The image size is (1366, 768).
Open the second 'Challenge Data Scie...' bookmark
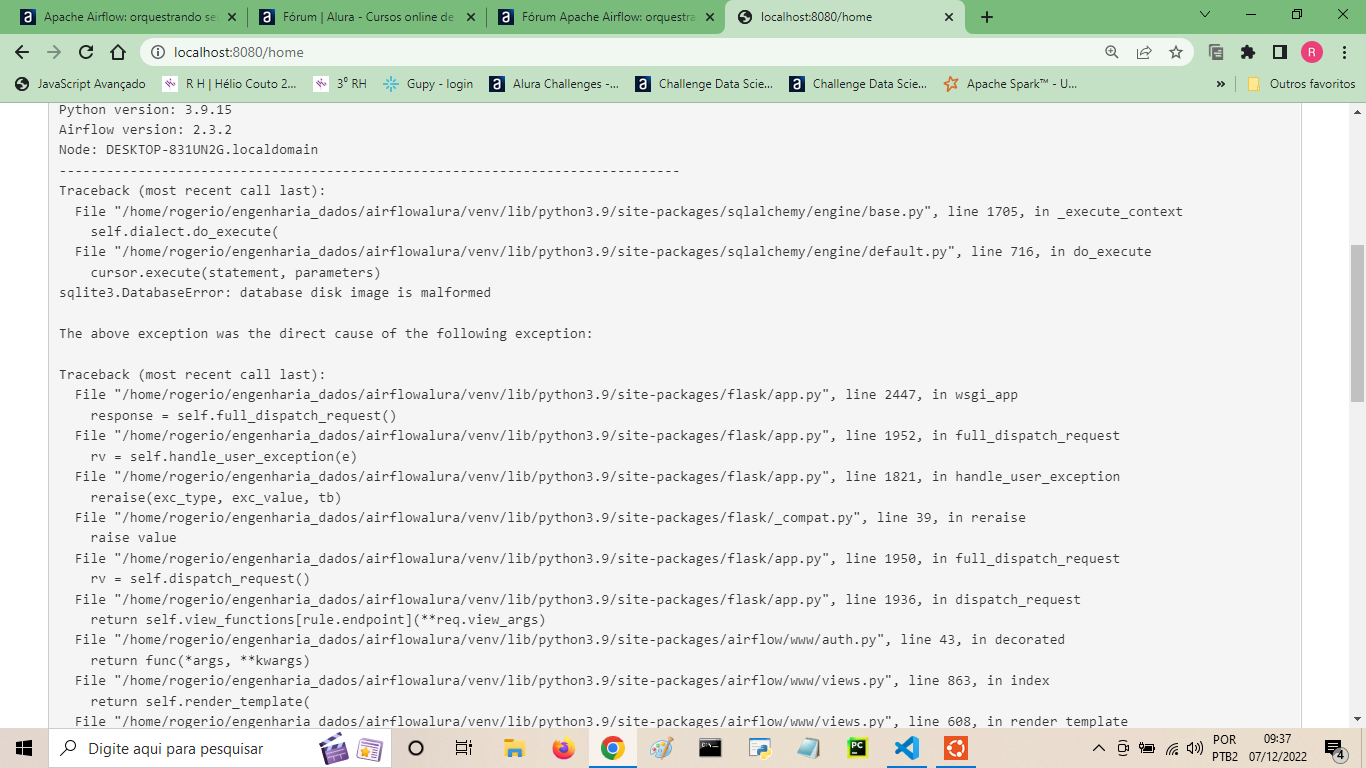coord(858,84)
